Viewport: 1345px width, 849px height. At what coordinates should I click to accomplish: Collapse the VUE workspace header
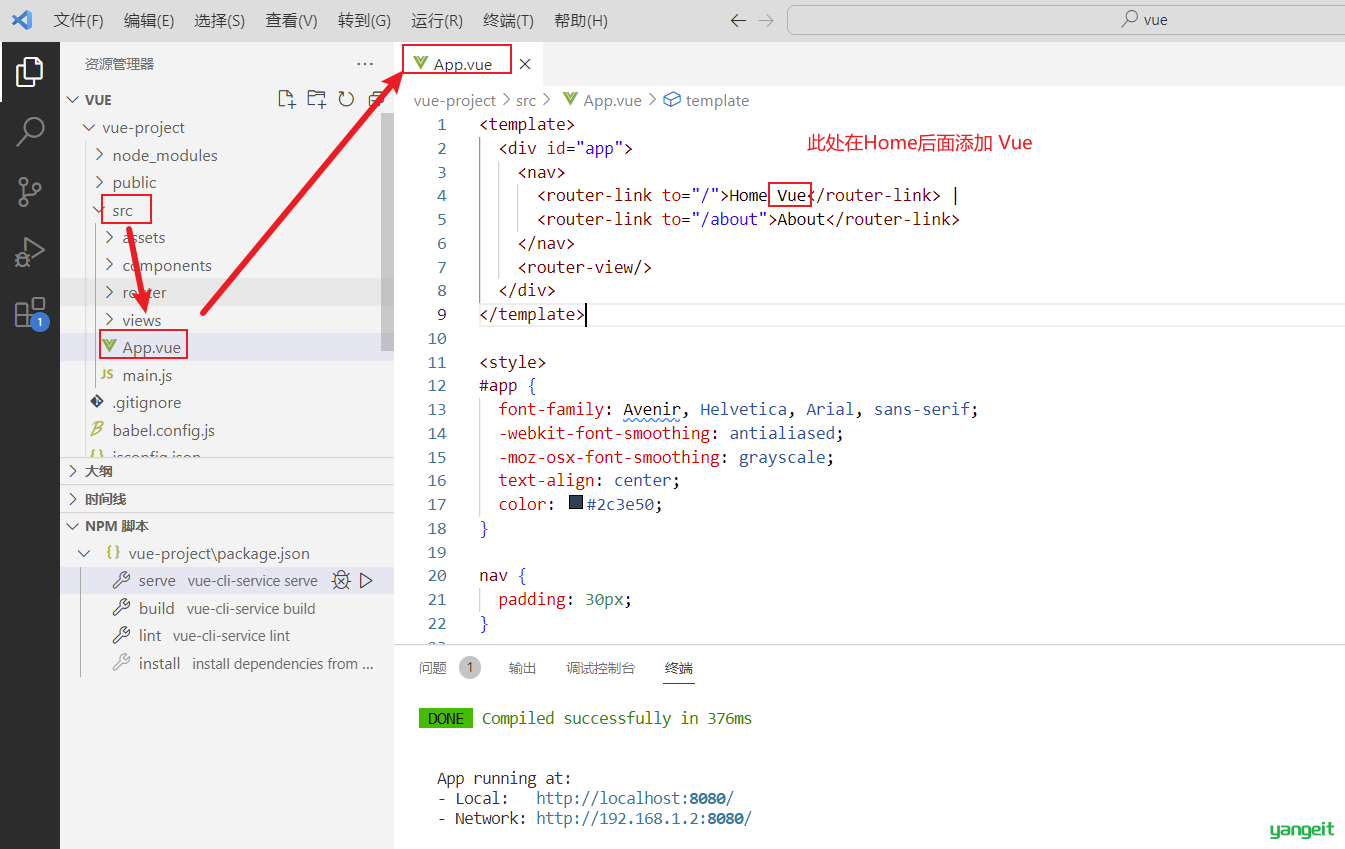click(x=72, y=100)
